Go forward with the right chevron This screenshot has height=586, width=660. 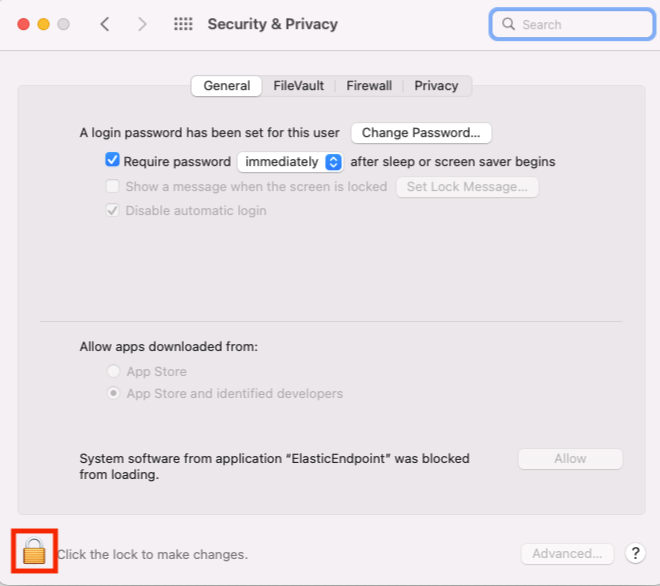(x=142, y=24)
